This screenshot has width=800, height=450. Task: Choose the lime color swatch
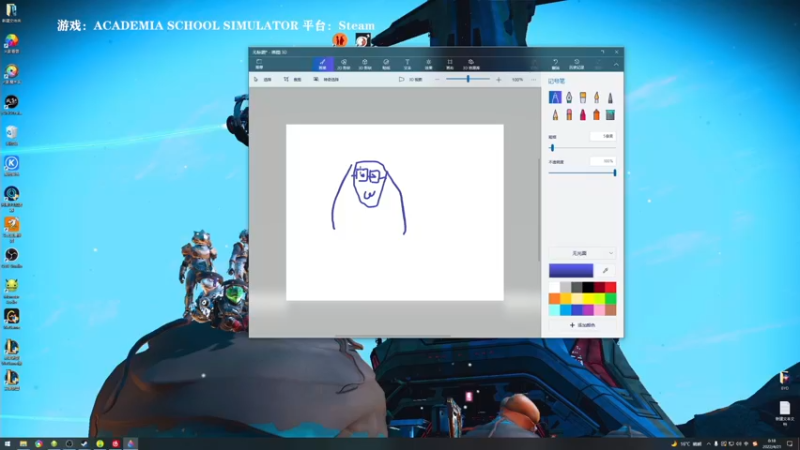[x=599, y=298]
